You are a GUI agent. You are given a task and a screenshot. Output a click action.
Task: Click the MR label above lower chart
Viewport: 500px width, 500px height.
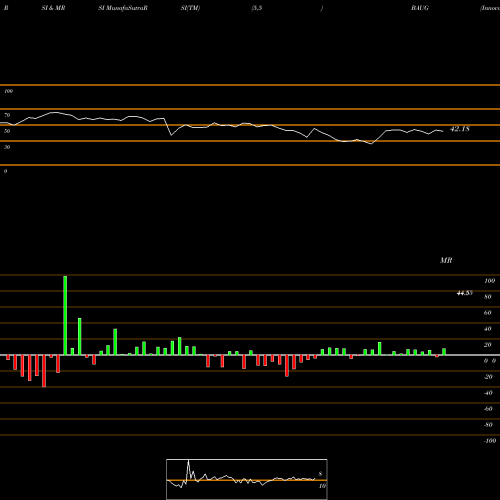446,260
